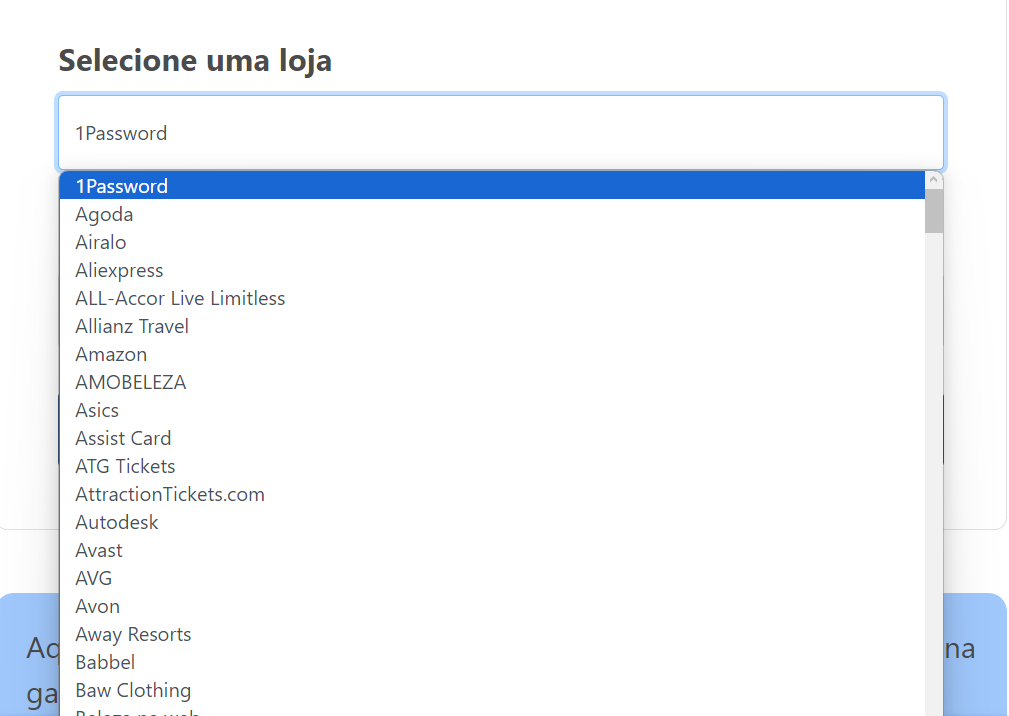Image resolution: width=1009 pixels, height=716 pixels.
Task: Pick Babbel from the list
Action: pyautogui.click(x=105, y=662)
